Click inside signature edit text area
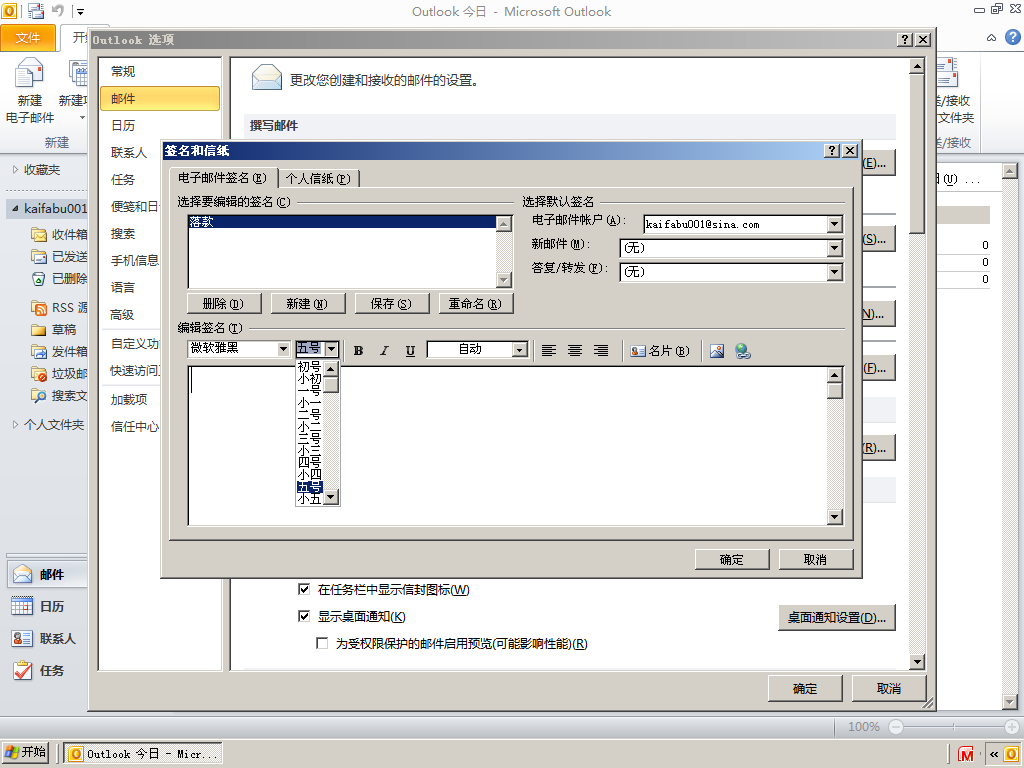This screenshot has width=1024, height=768. pyautogui.click(x=507, y=446)
